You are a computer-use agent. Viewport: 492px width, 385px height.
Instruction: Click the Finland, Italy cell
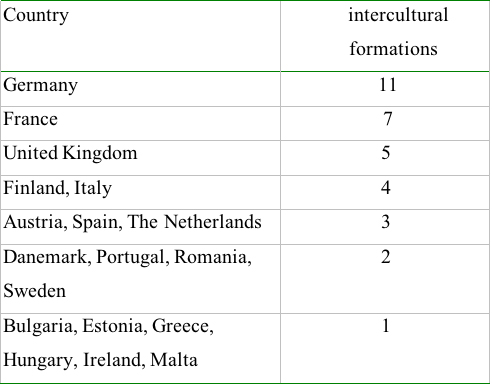(140, 192)
